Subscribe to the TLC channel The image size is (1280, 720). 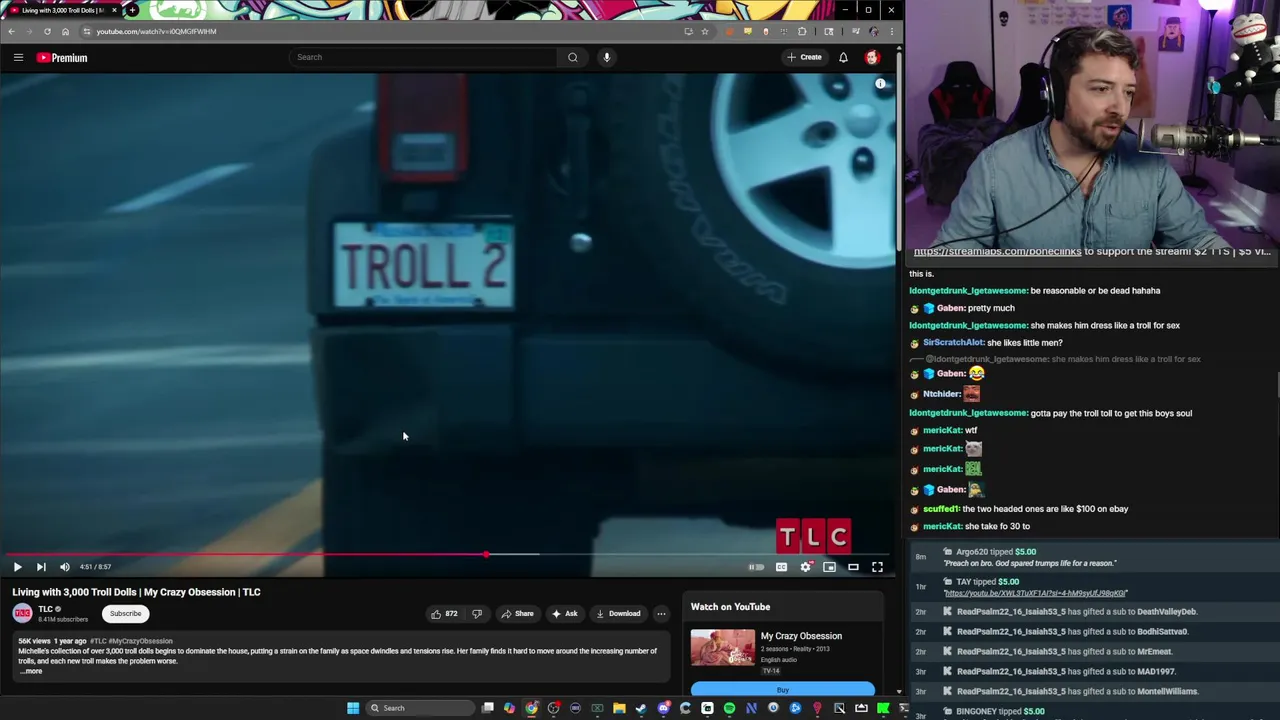(126, 614)
